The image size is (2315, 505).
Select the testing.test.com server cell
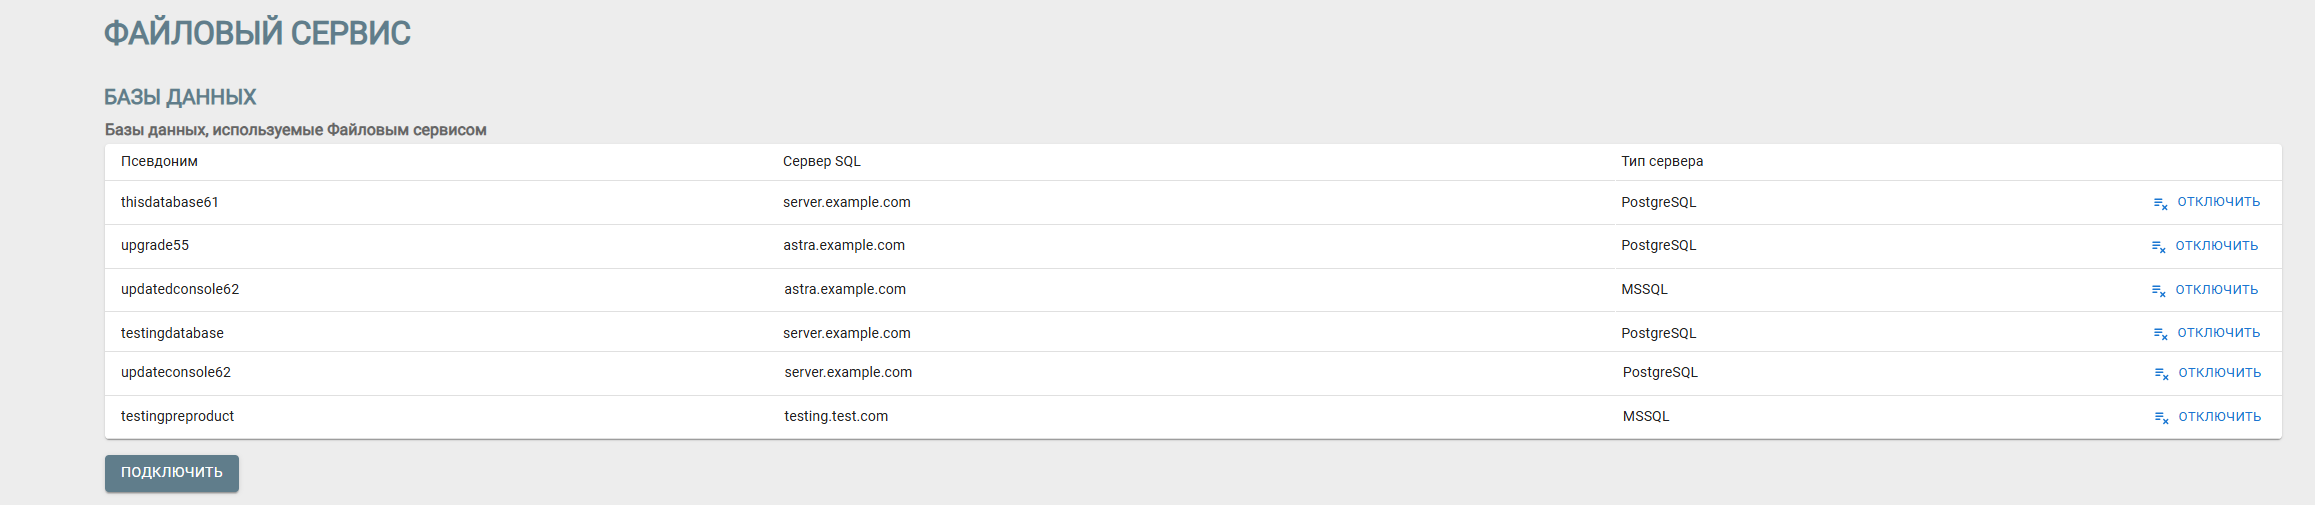point(836,417)
